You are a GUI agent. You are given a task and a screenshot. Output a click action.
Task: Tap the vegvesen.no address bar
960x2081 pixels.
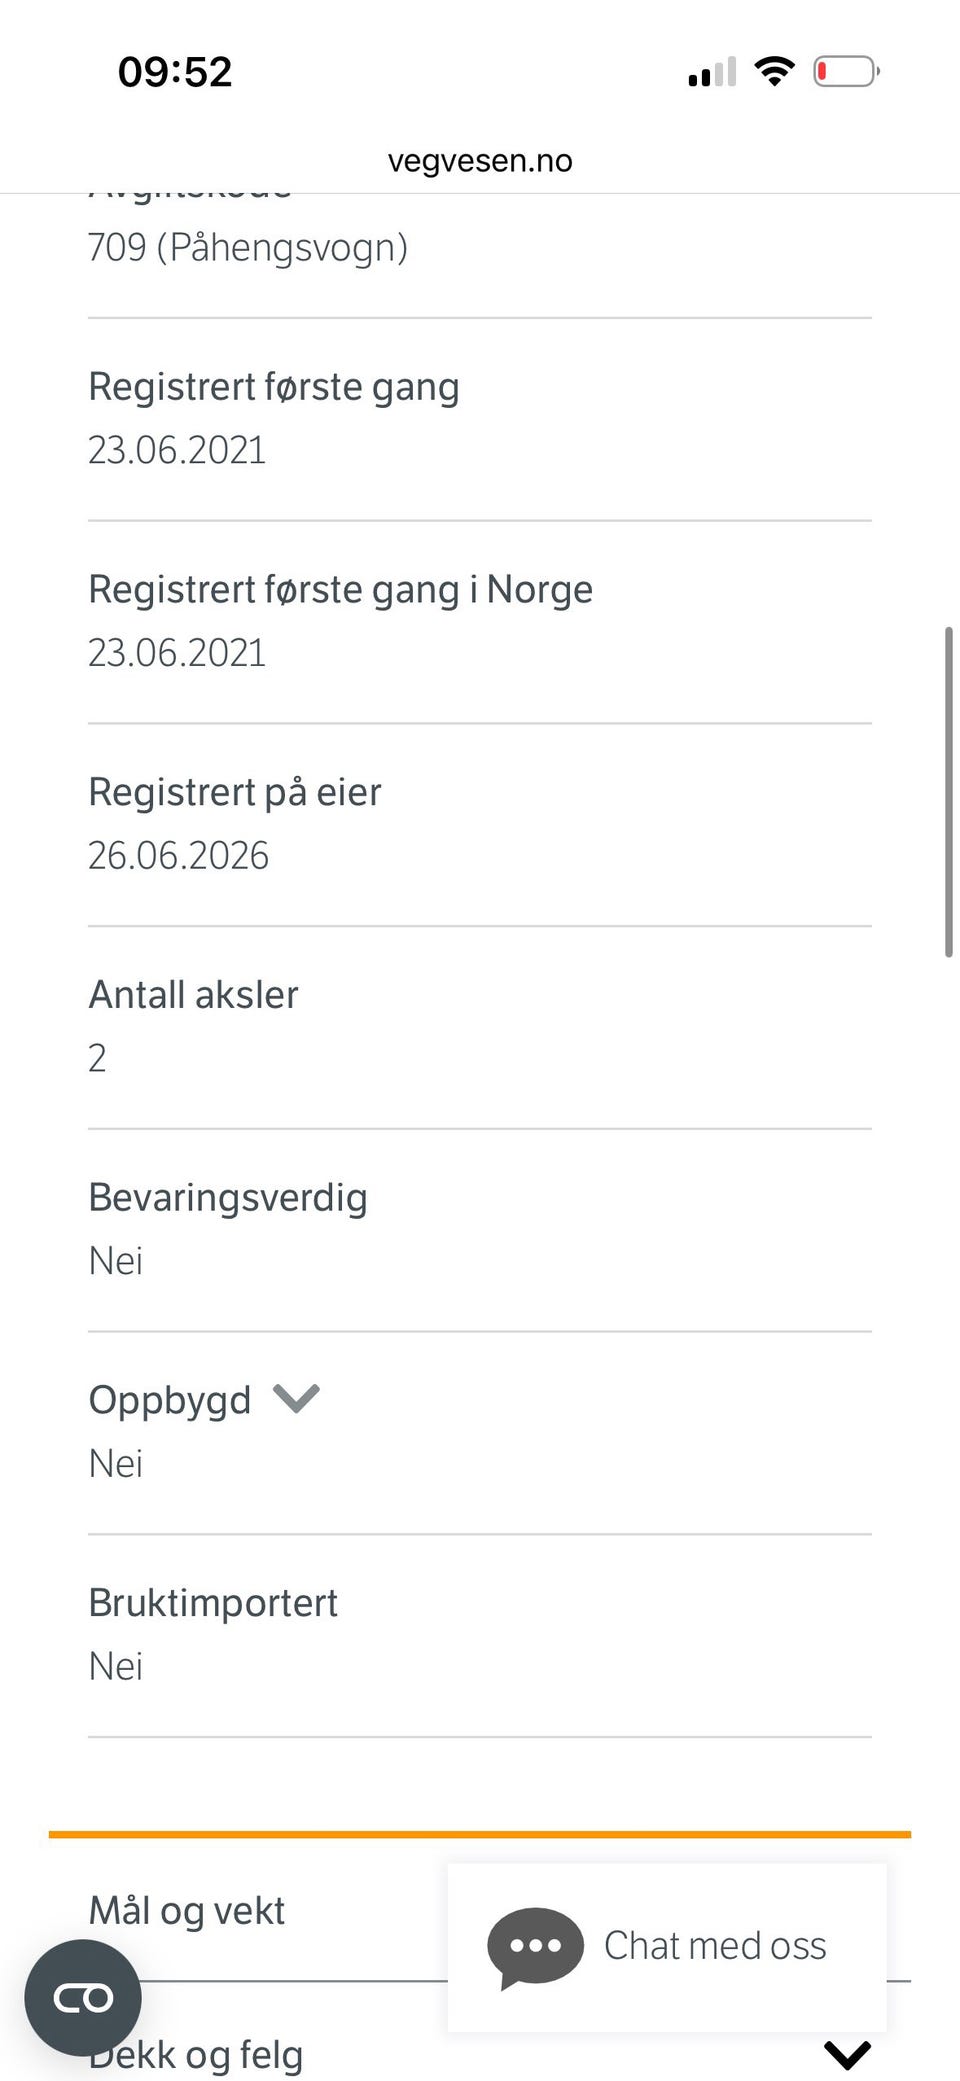[x=480, y=160]
